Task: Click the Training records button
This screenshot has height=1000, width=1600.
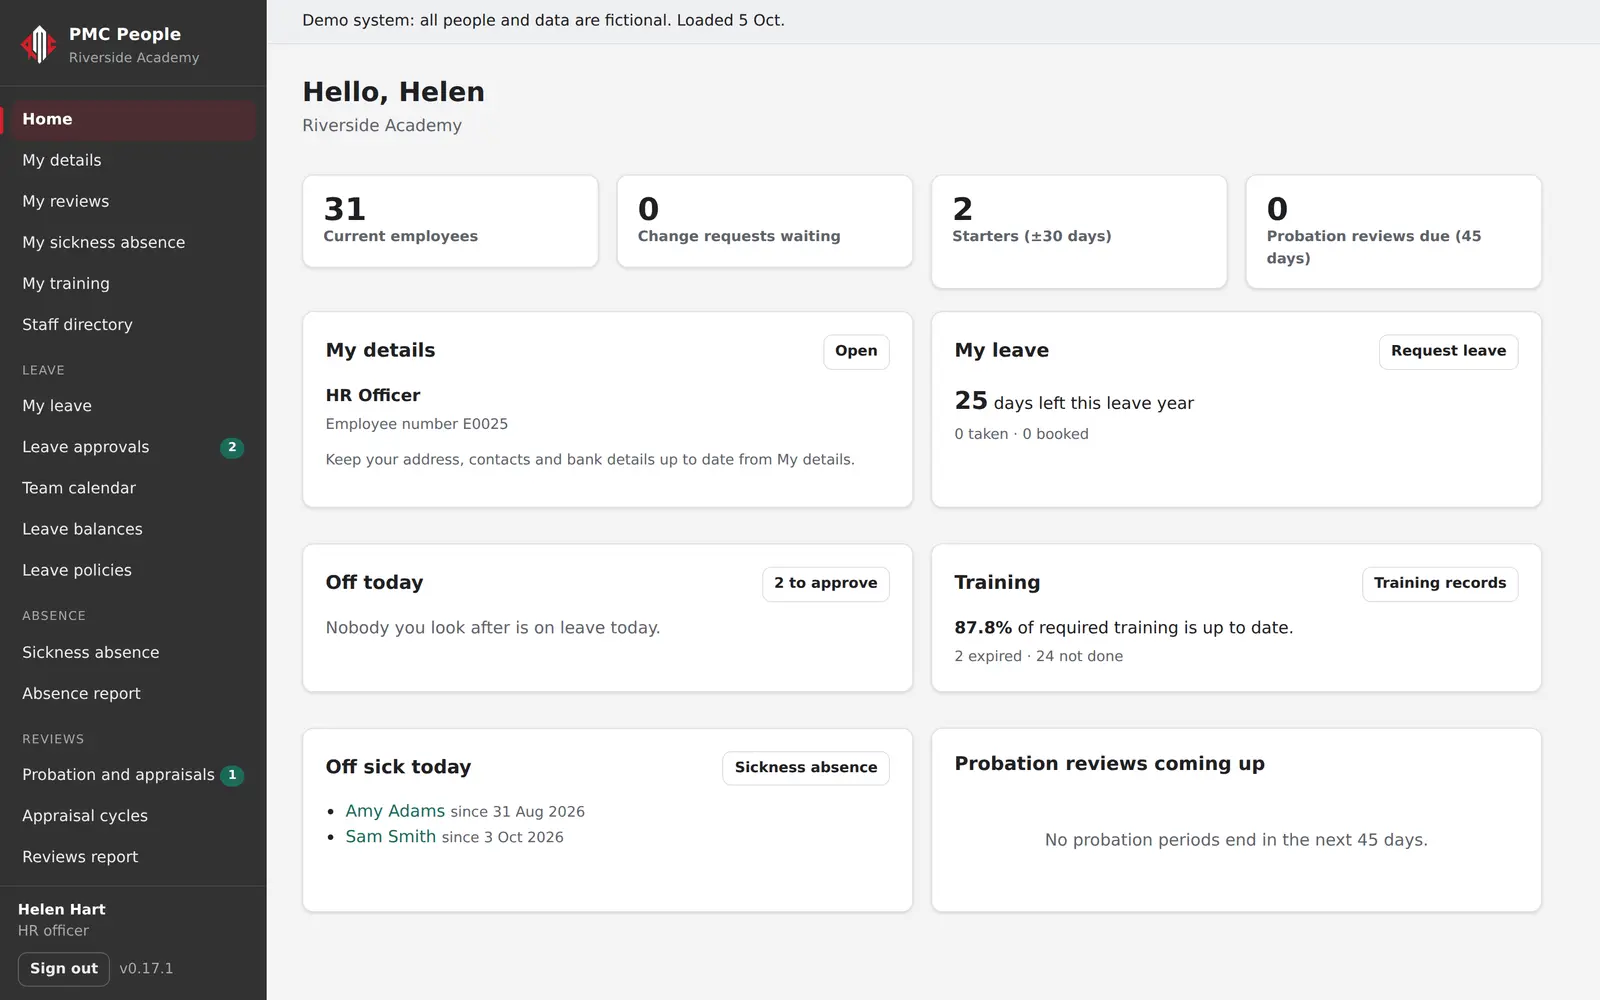Action: coord(1440,583)
